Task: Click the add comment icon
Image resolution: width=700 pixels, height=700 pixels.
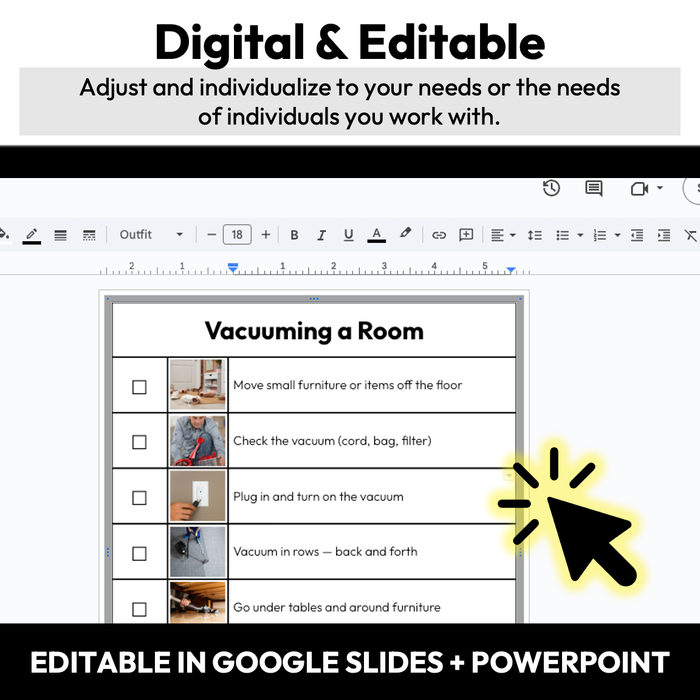Action: (x=466, y=235)
